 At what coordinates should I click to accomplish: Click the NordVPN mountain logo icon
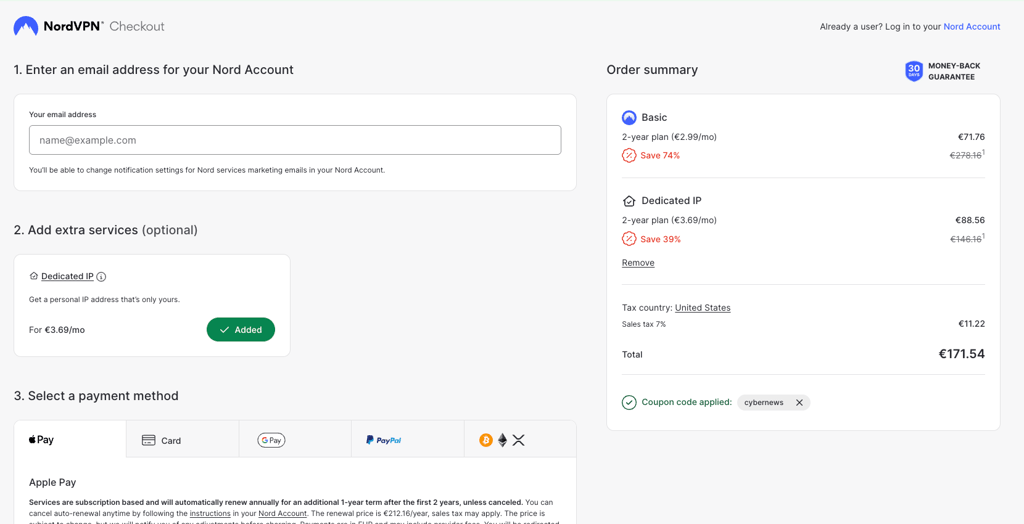[26, 26]
